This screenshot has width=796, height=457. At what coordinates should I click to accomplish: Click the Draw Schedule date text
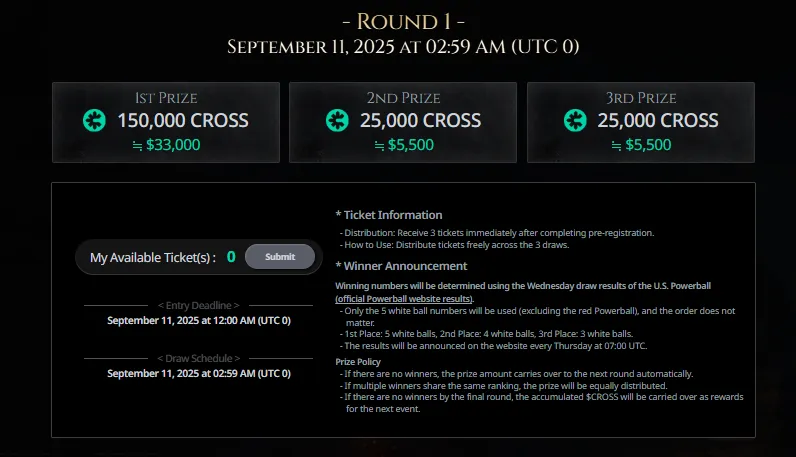point(198,373)
